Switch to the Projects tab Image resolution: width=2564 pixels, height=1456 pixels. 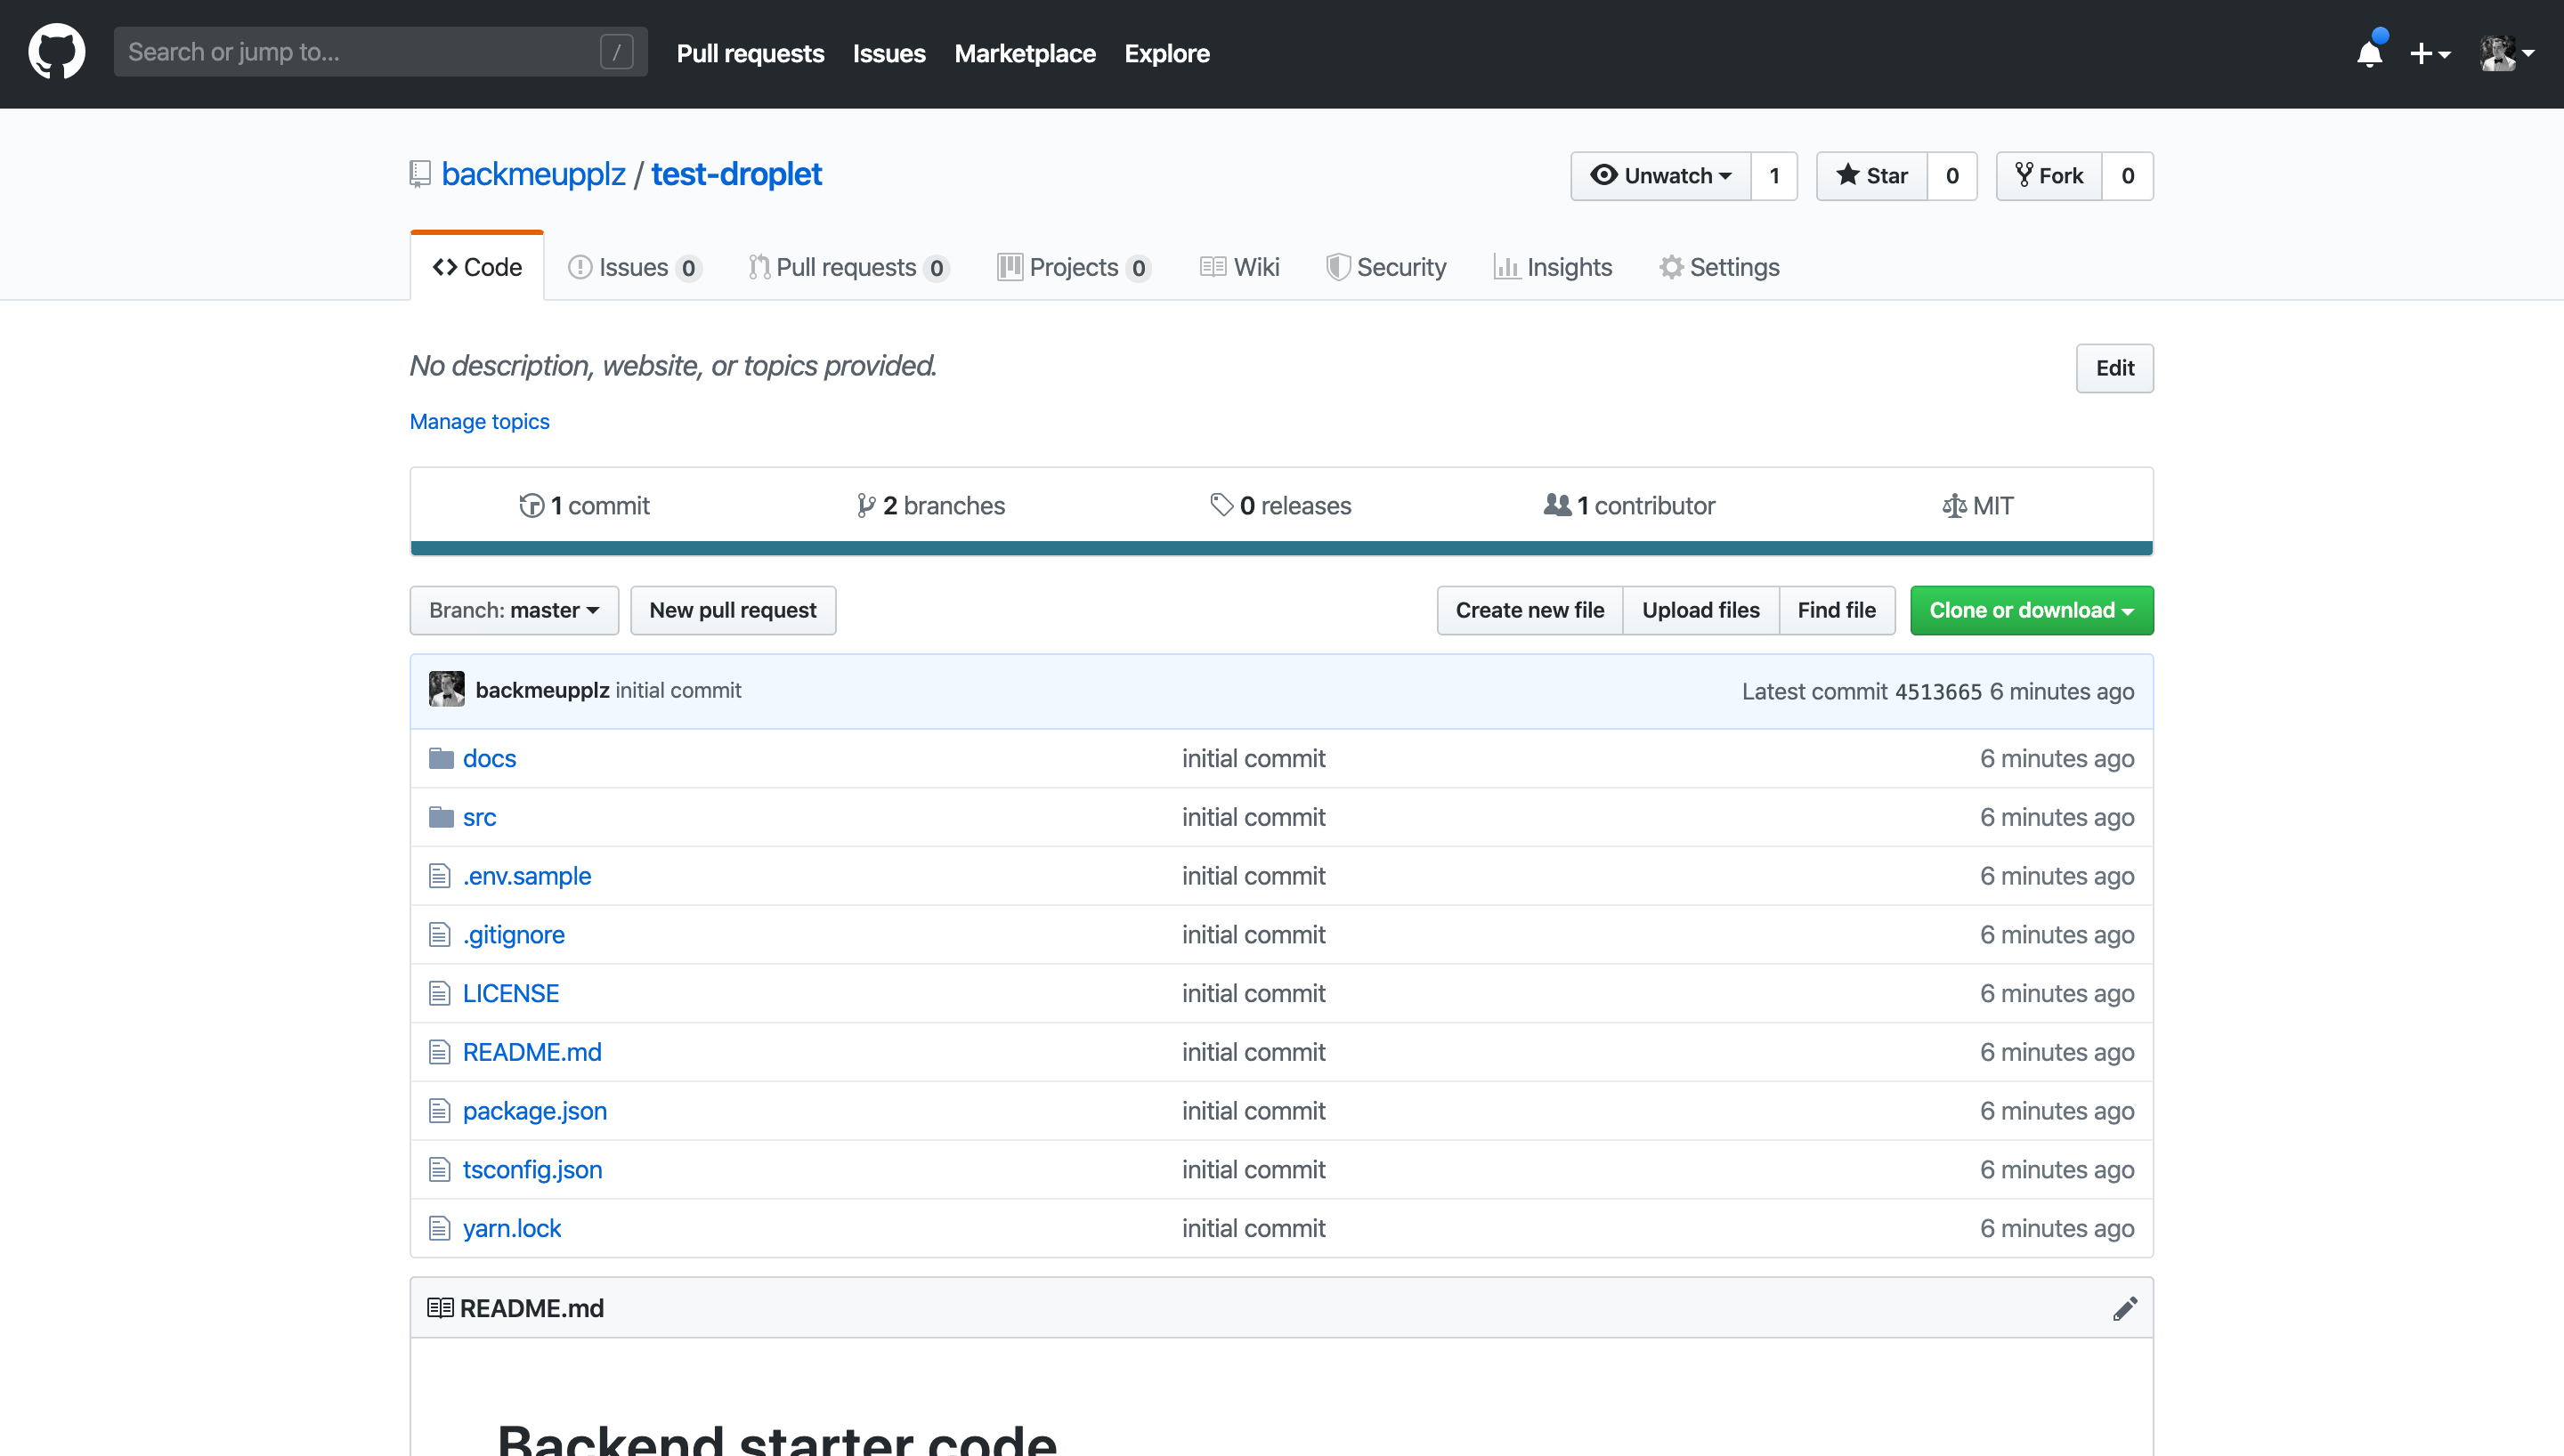(x=1074, y=267)
